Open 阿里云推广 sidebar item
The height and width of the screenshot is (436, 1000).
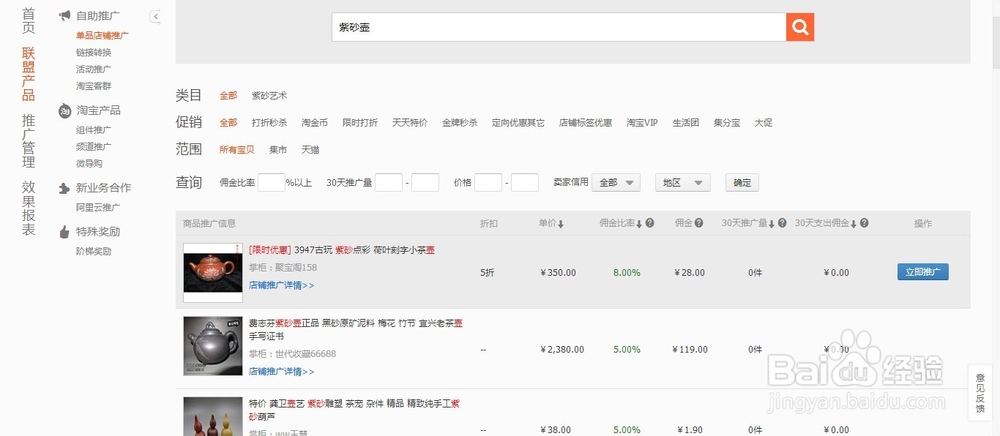pos(98,207)
